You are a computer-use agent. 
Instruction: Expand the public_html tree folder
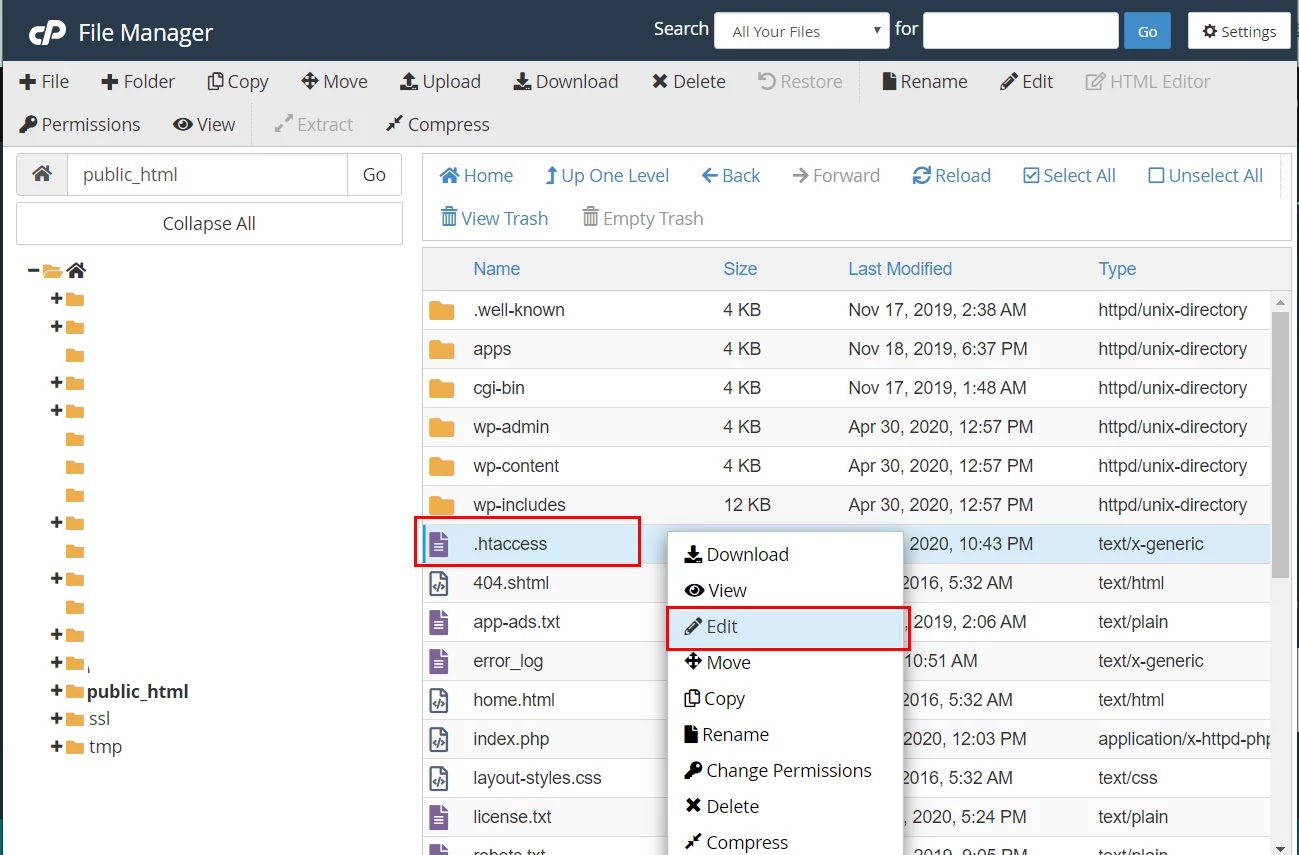coord(56,691)
